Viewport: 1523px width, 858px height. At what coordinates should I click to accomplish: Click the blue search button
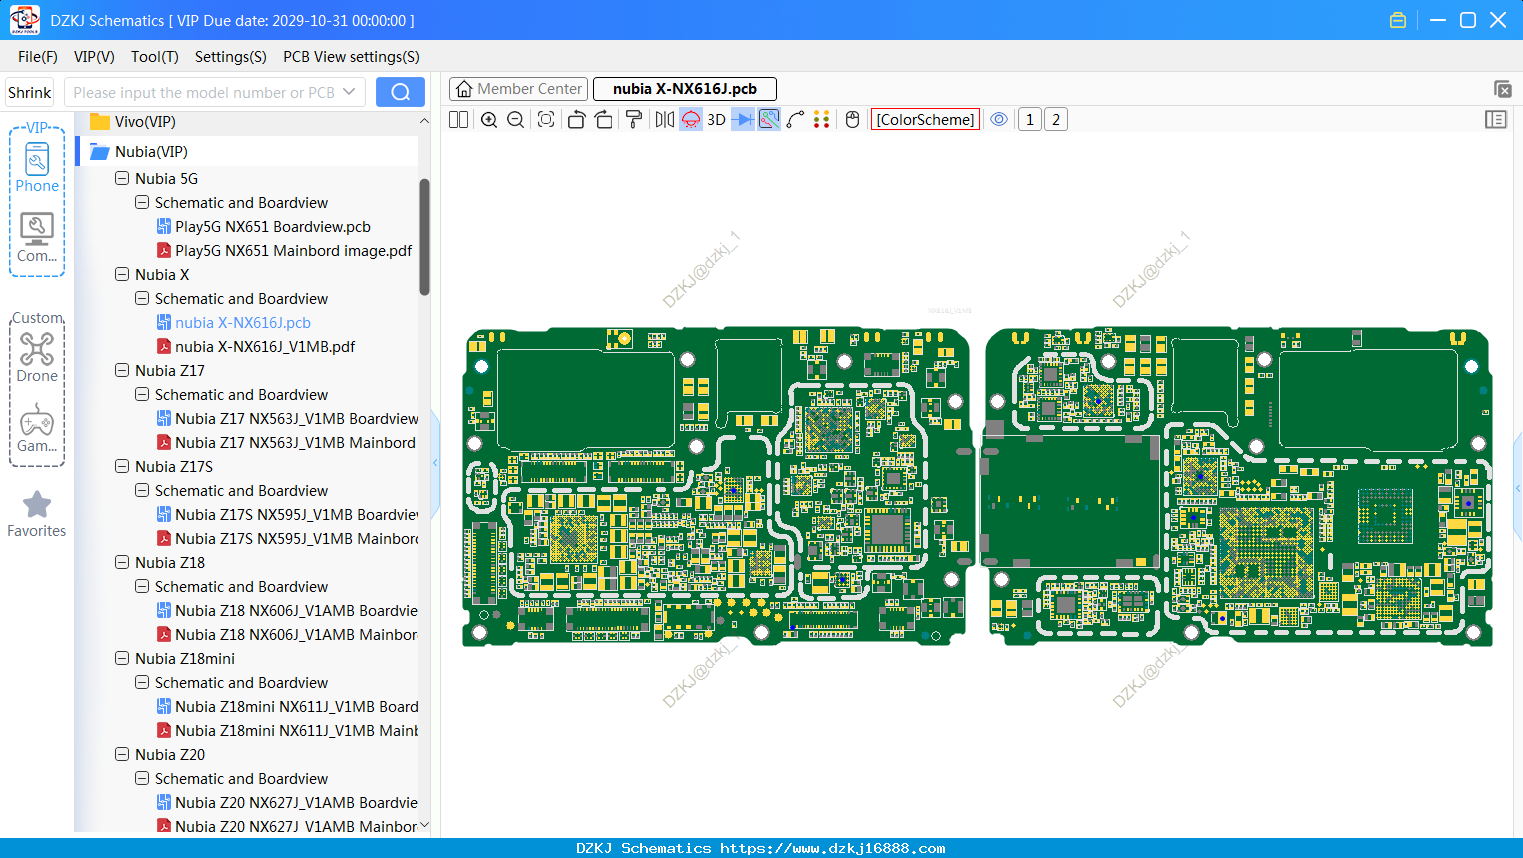pyautogui.click(x=400, y=92)
